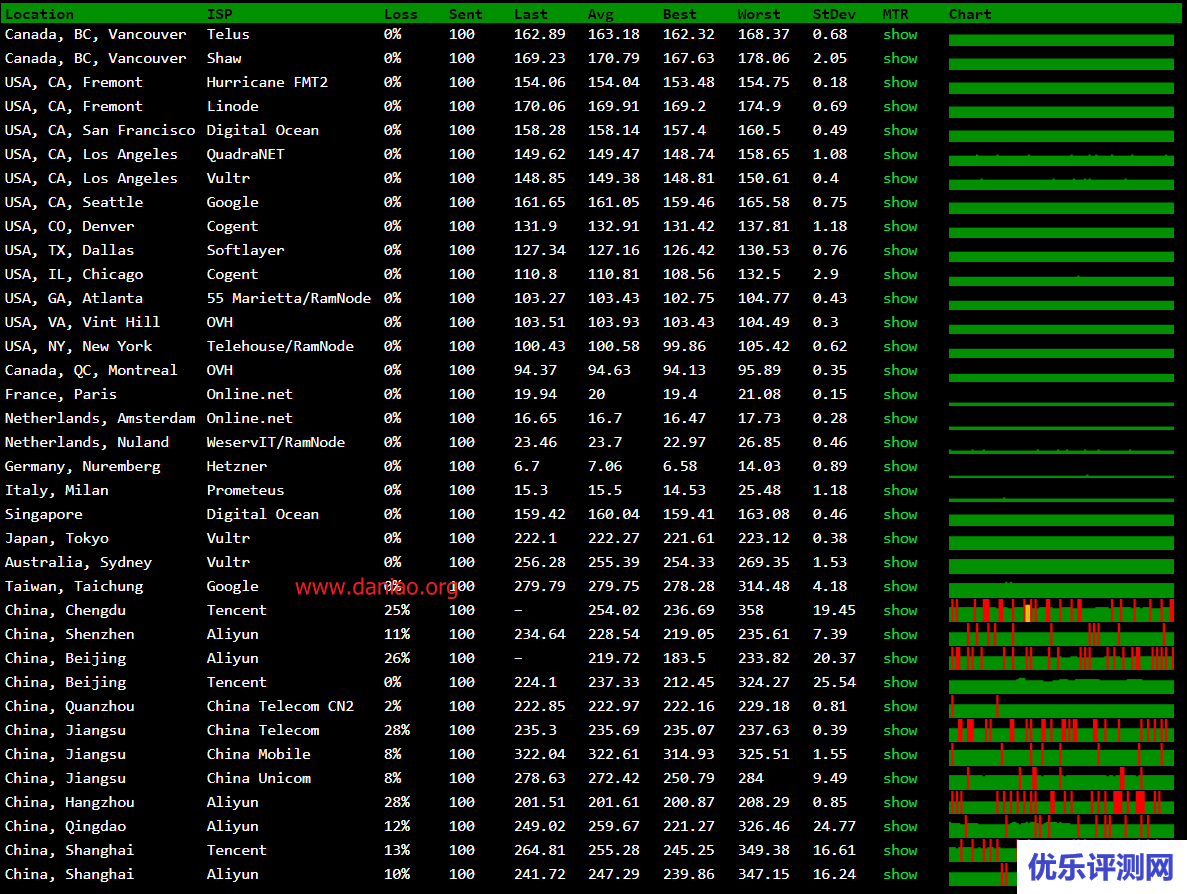Screen dimensions: 1187x894
Task: Open show link in Fremont Linode row
Action: pyautogui.click(x=900, y=107)
